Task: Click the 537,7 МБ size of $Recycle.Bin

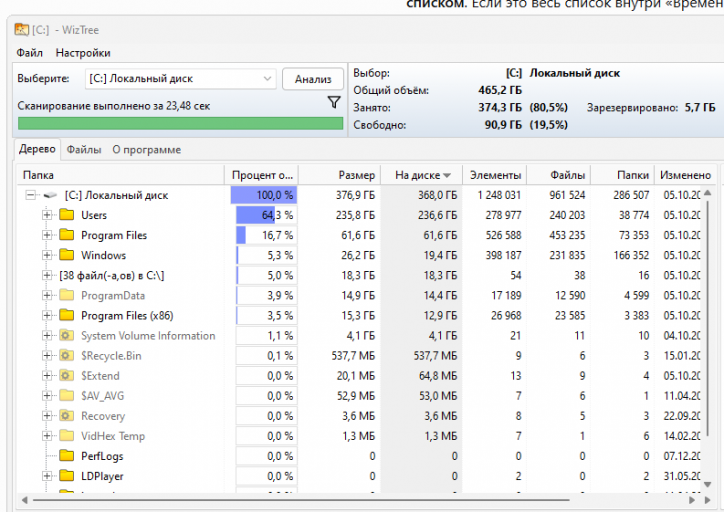Action: tap(353, 355)
